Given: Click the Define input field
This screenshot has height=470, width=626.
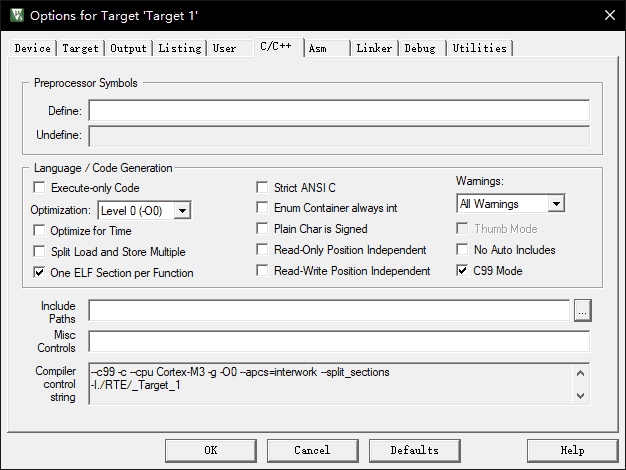Looking at the screenshot, I should [x=338, y=111].
